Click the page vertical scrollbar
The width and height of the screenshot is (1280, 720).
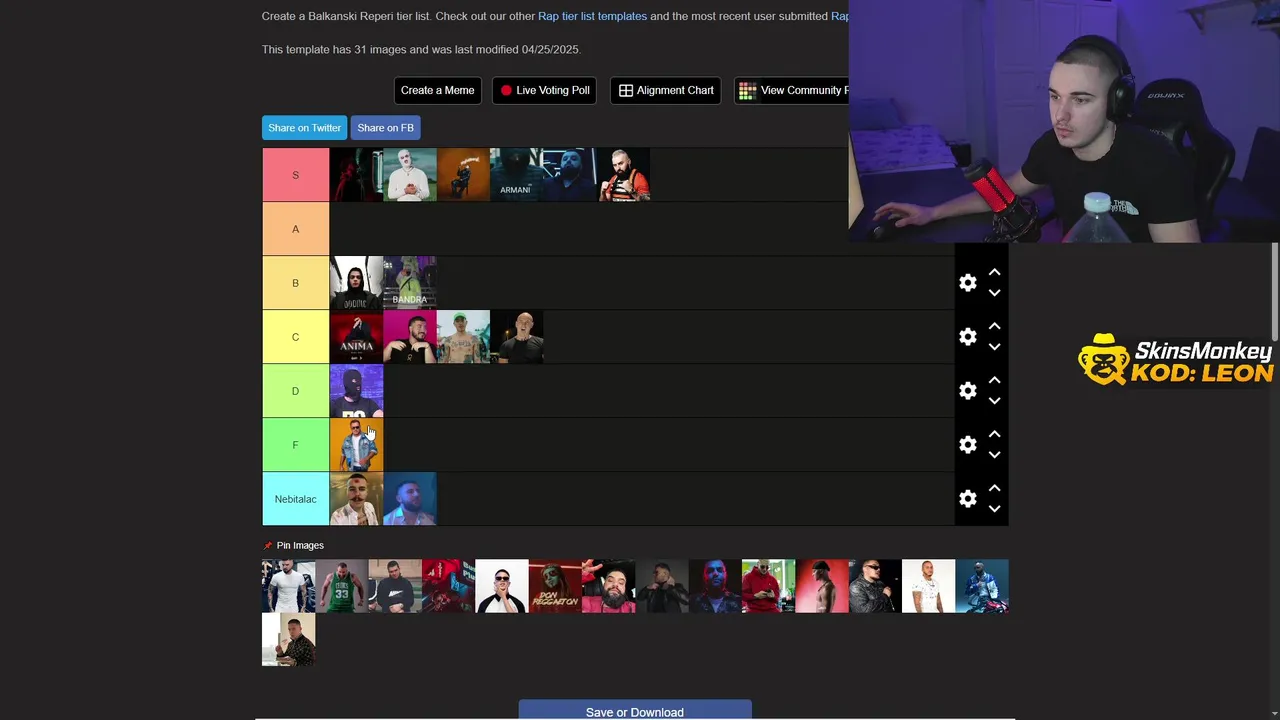click(1275, 290)
